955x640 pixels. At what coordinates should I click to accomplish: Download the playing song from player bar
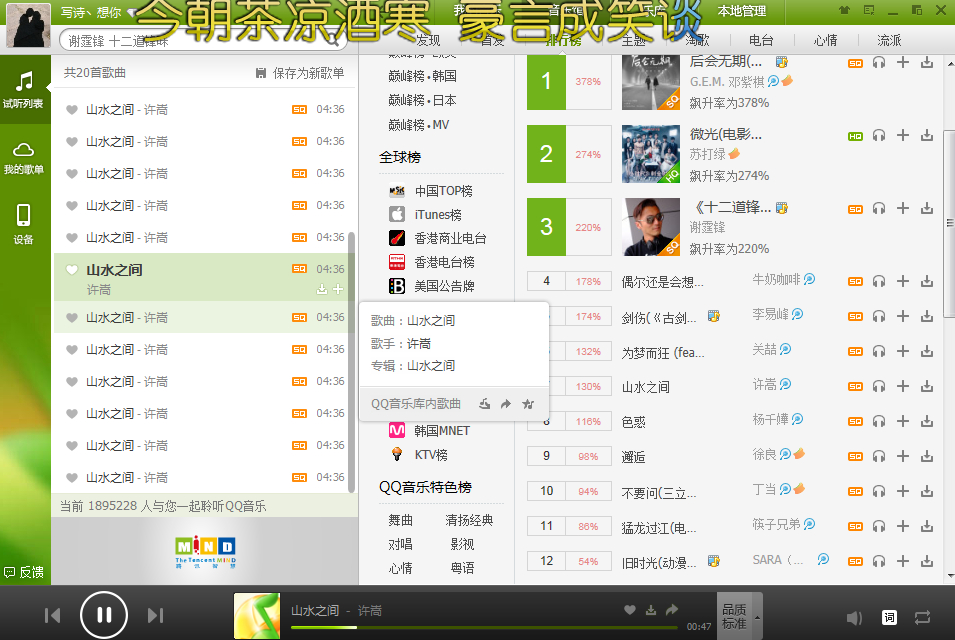650,610
